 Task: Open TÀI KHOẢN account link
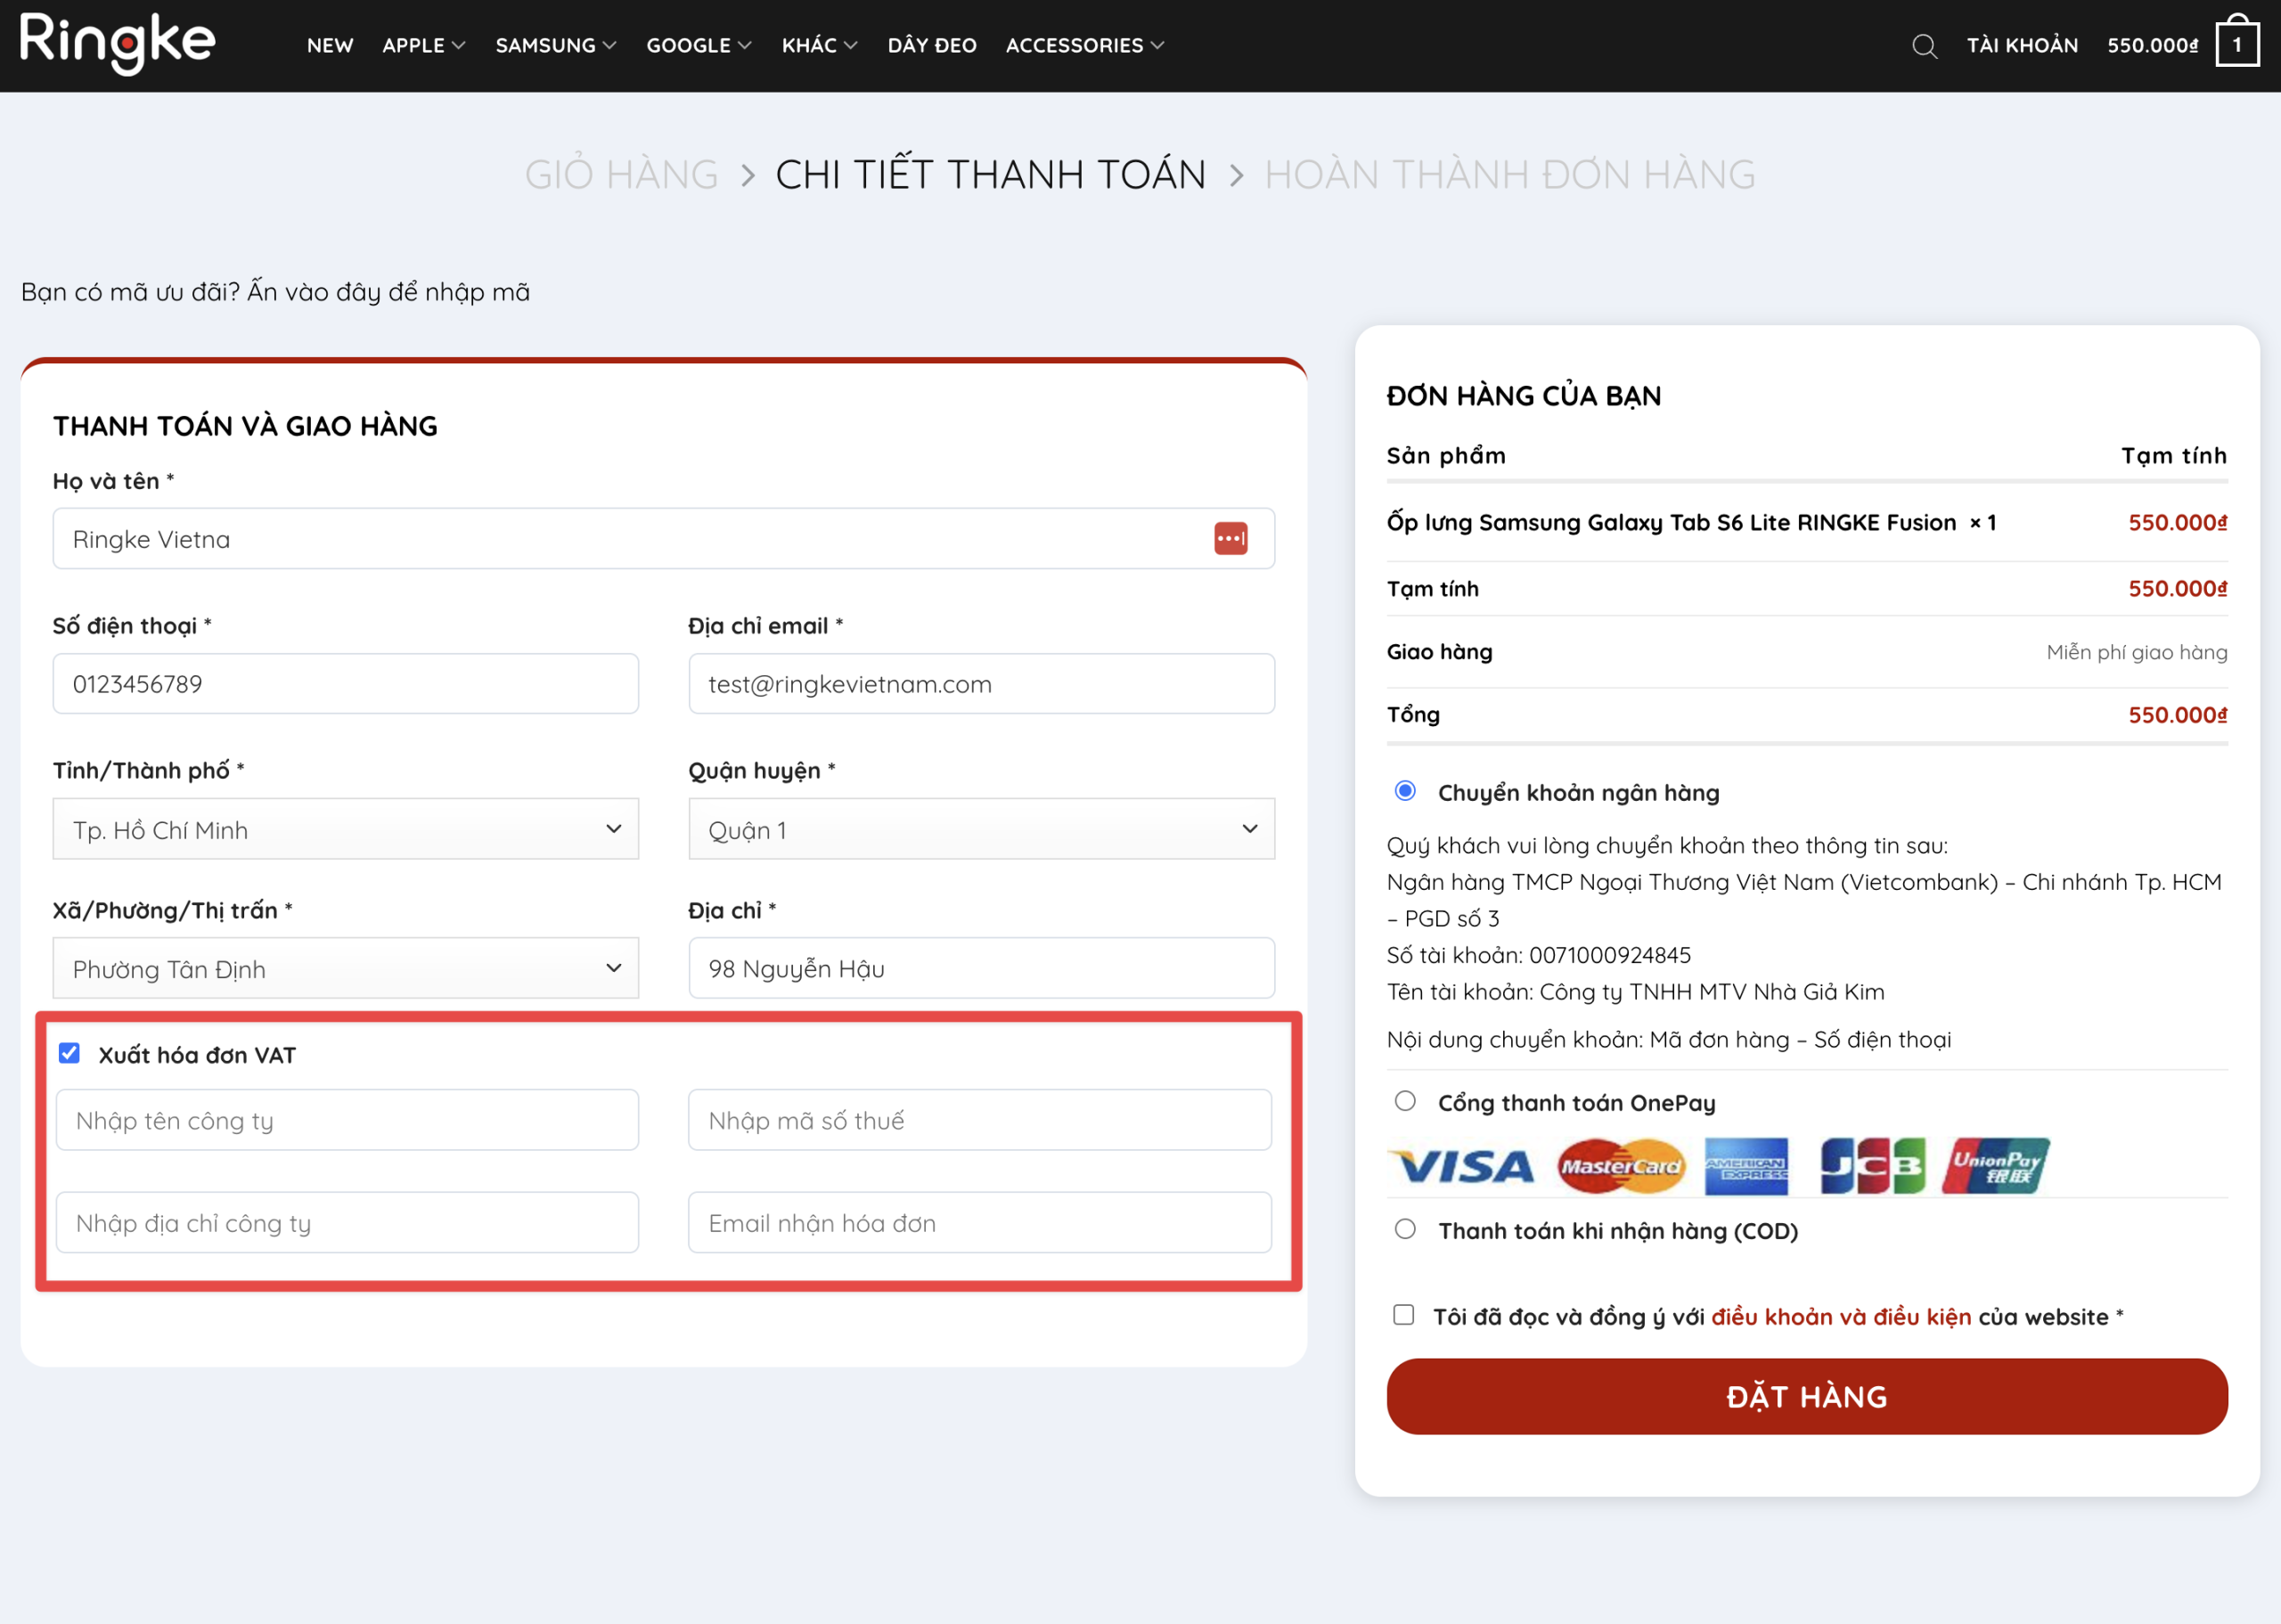(x=2022, y=45)
